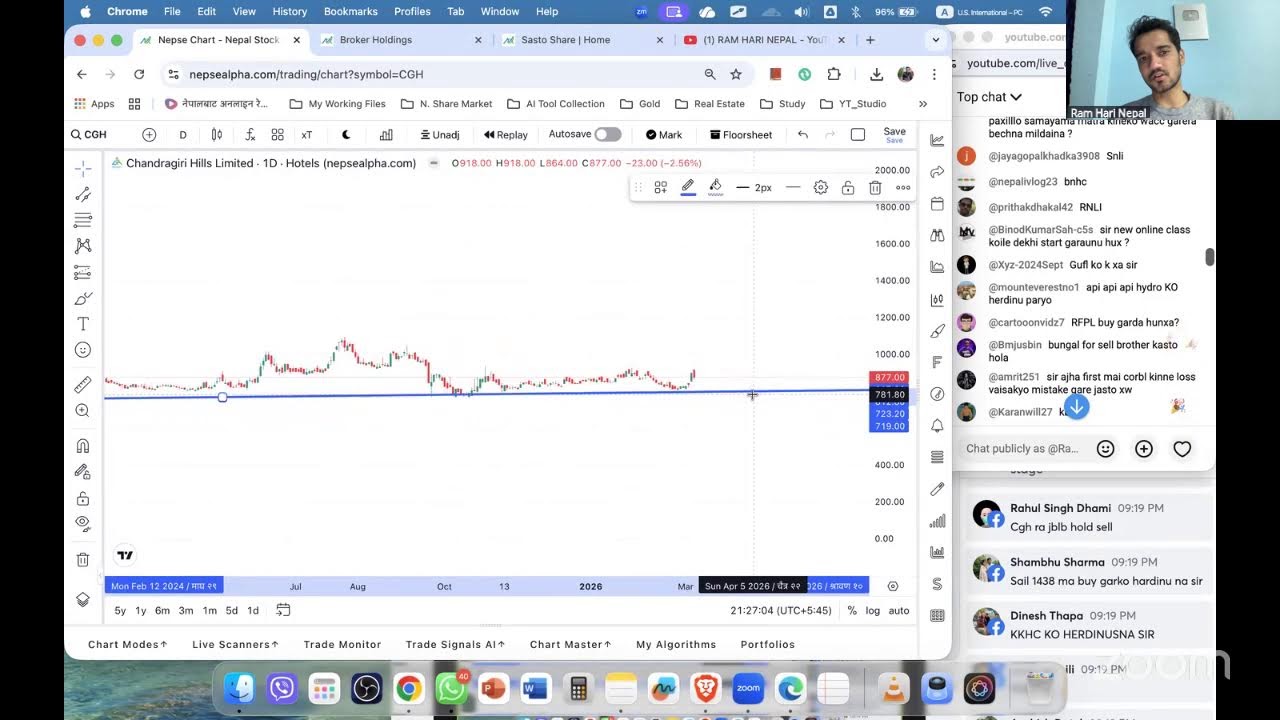Open the line style dropdown in drawing toolbar
This screenshot has width=1280, height=720.
click(793, 187)
